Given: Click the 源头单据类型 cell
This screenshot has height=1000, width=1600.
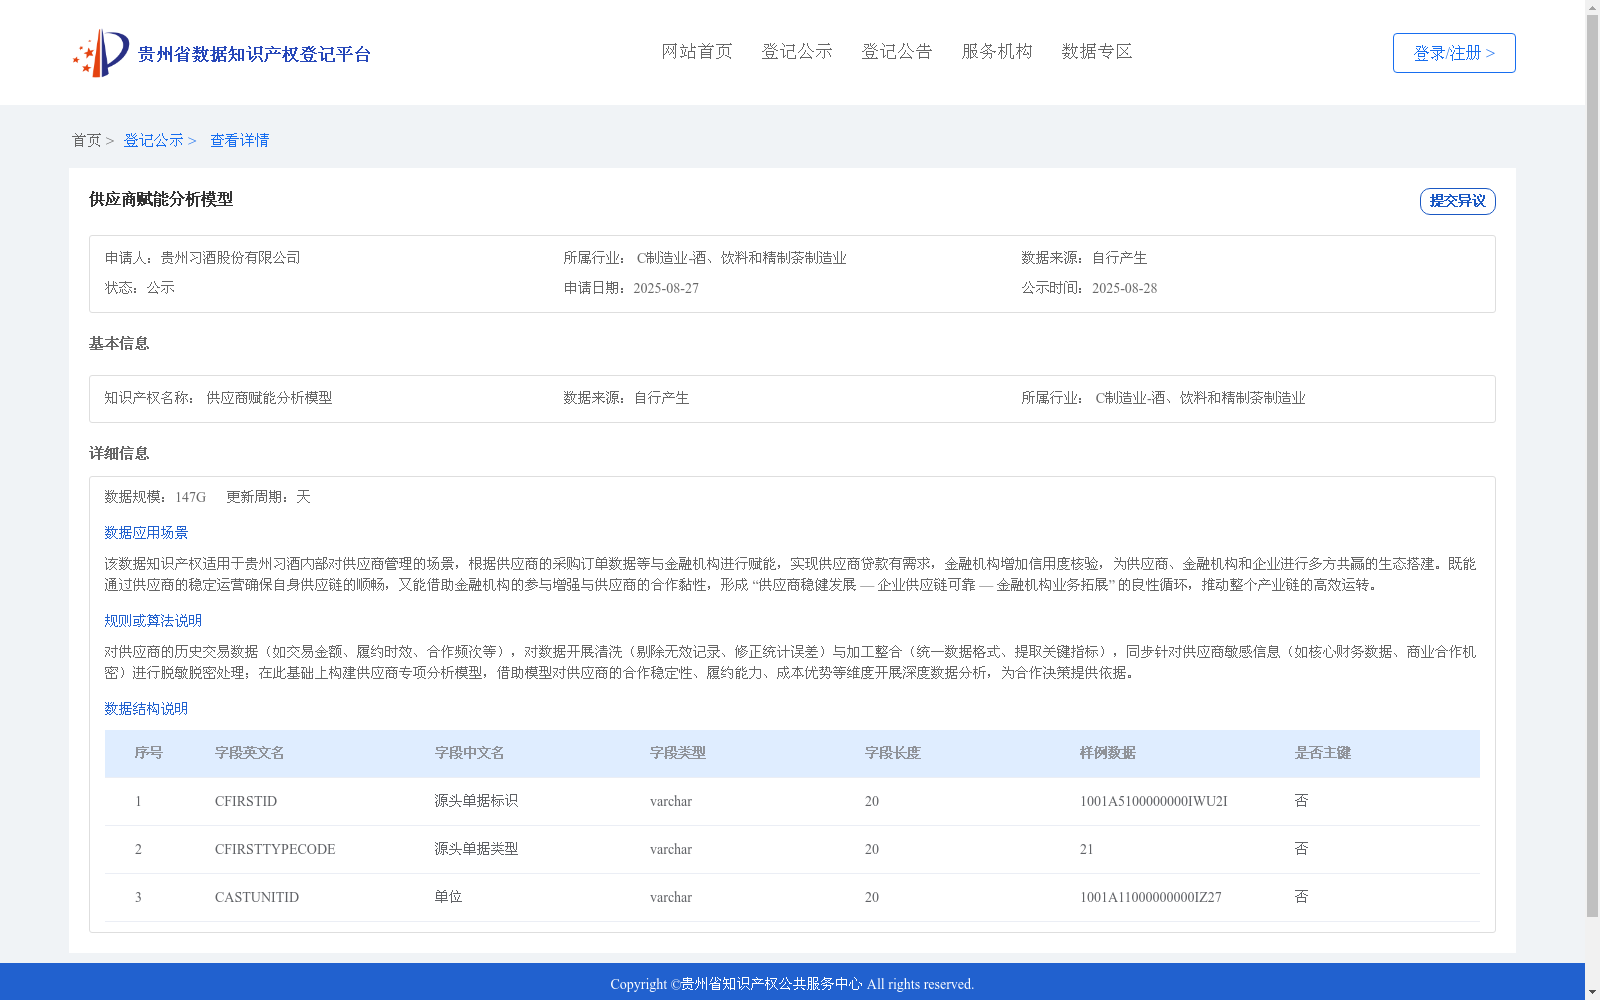Looking at the screenshot, I should [x=476, y=849].
